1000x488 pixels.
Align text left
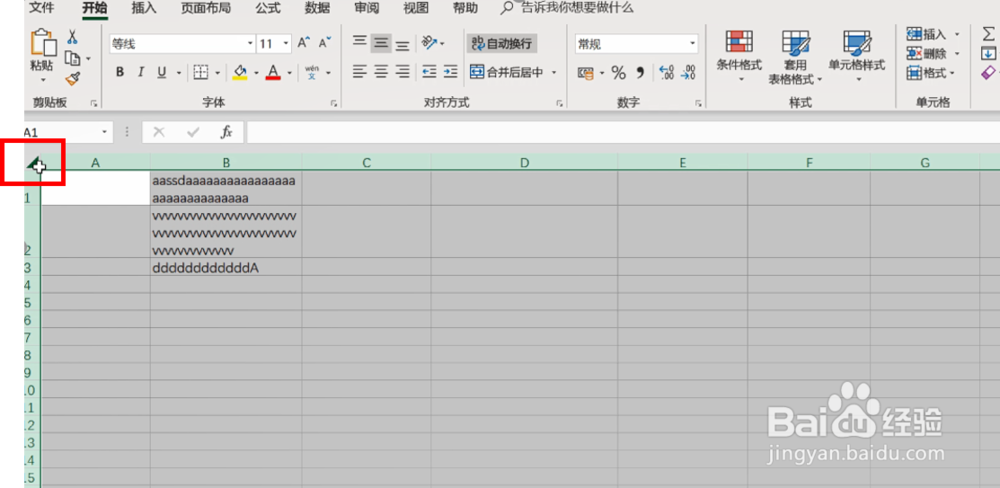(x=360, y=72)
